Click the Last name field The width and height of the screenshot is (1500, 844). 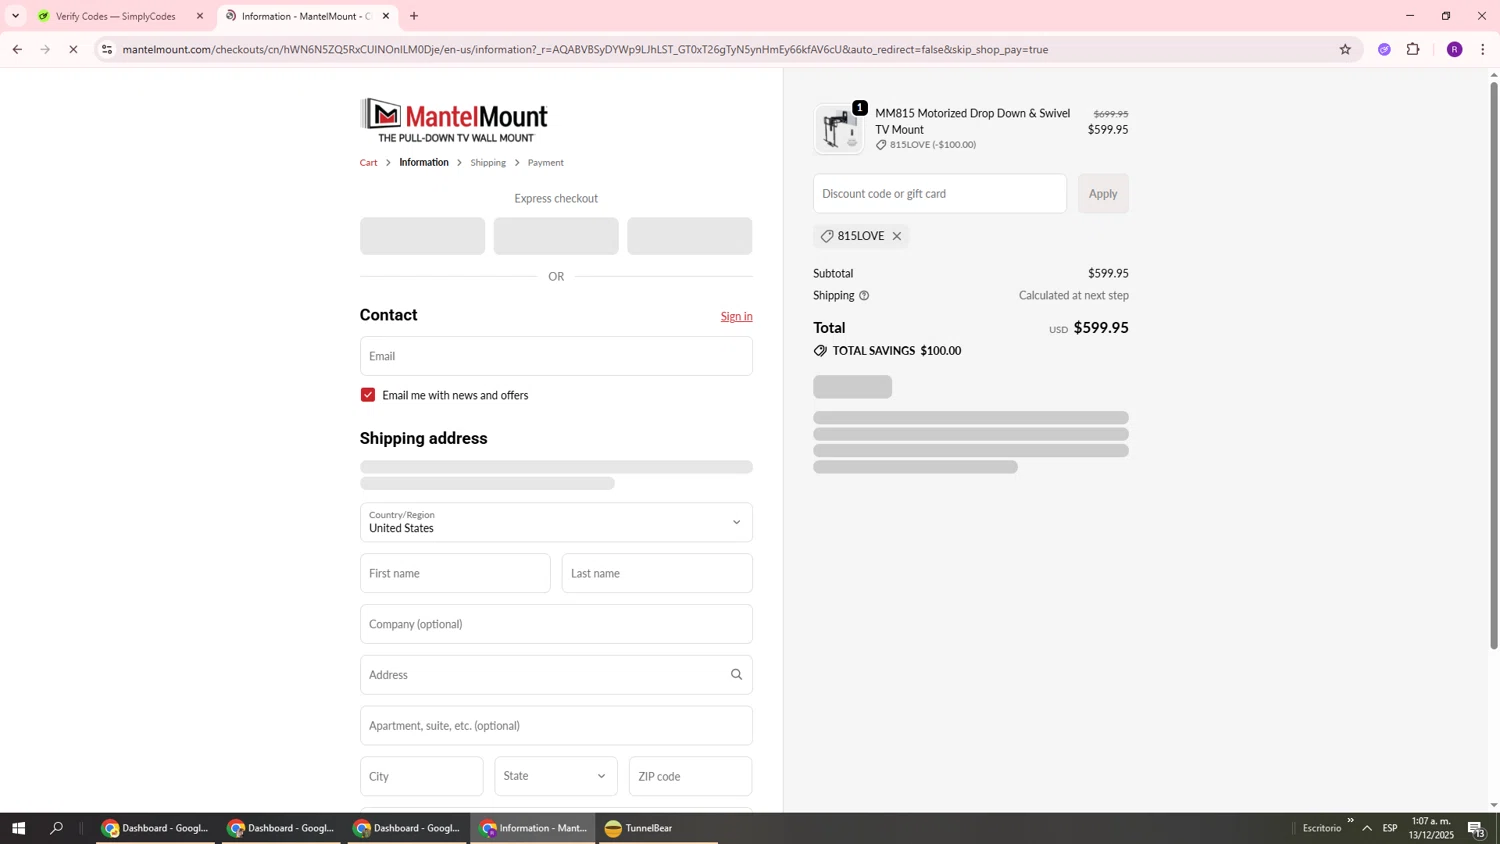(x=657, y=573)
